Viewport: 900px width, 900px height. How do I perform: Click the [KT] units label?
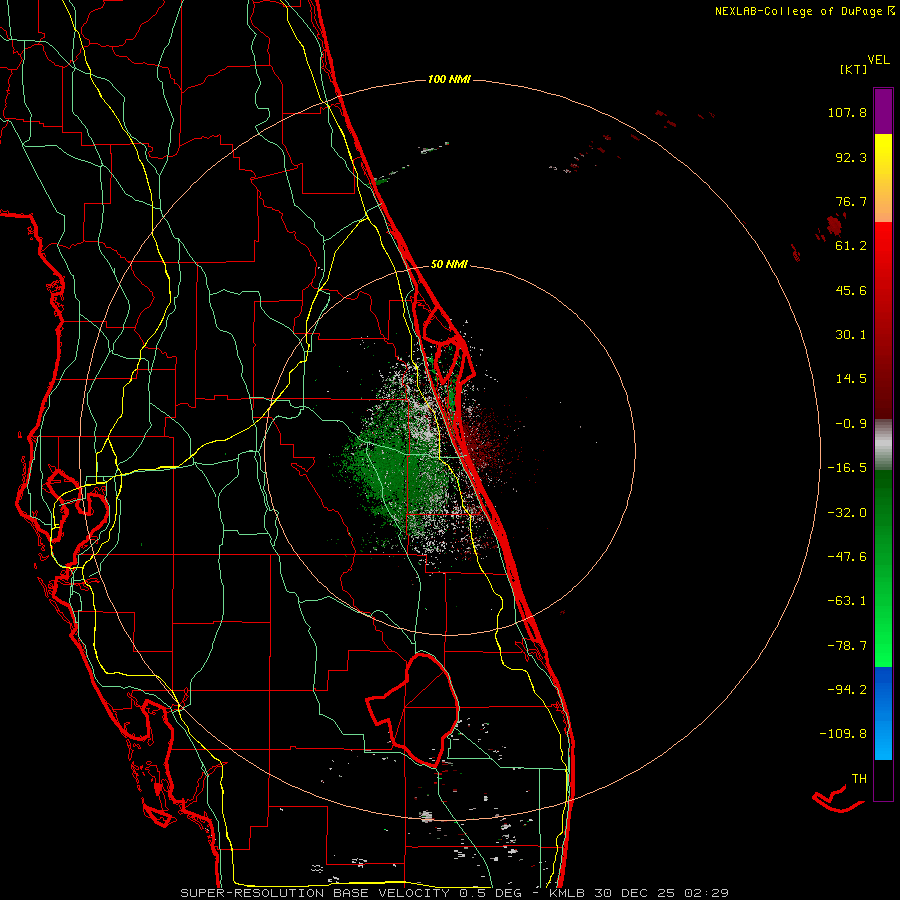[854, 69]
